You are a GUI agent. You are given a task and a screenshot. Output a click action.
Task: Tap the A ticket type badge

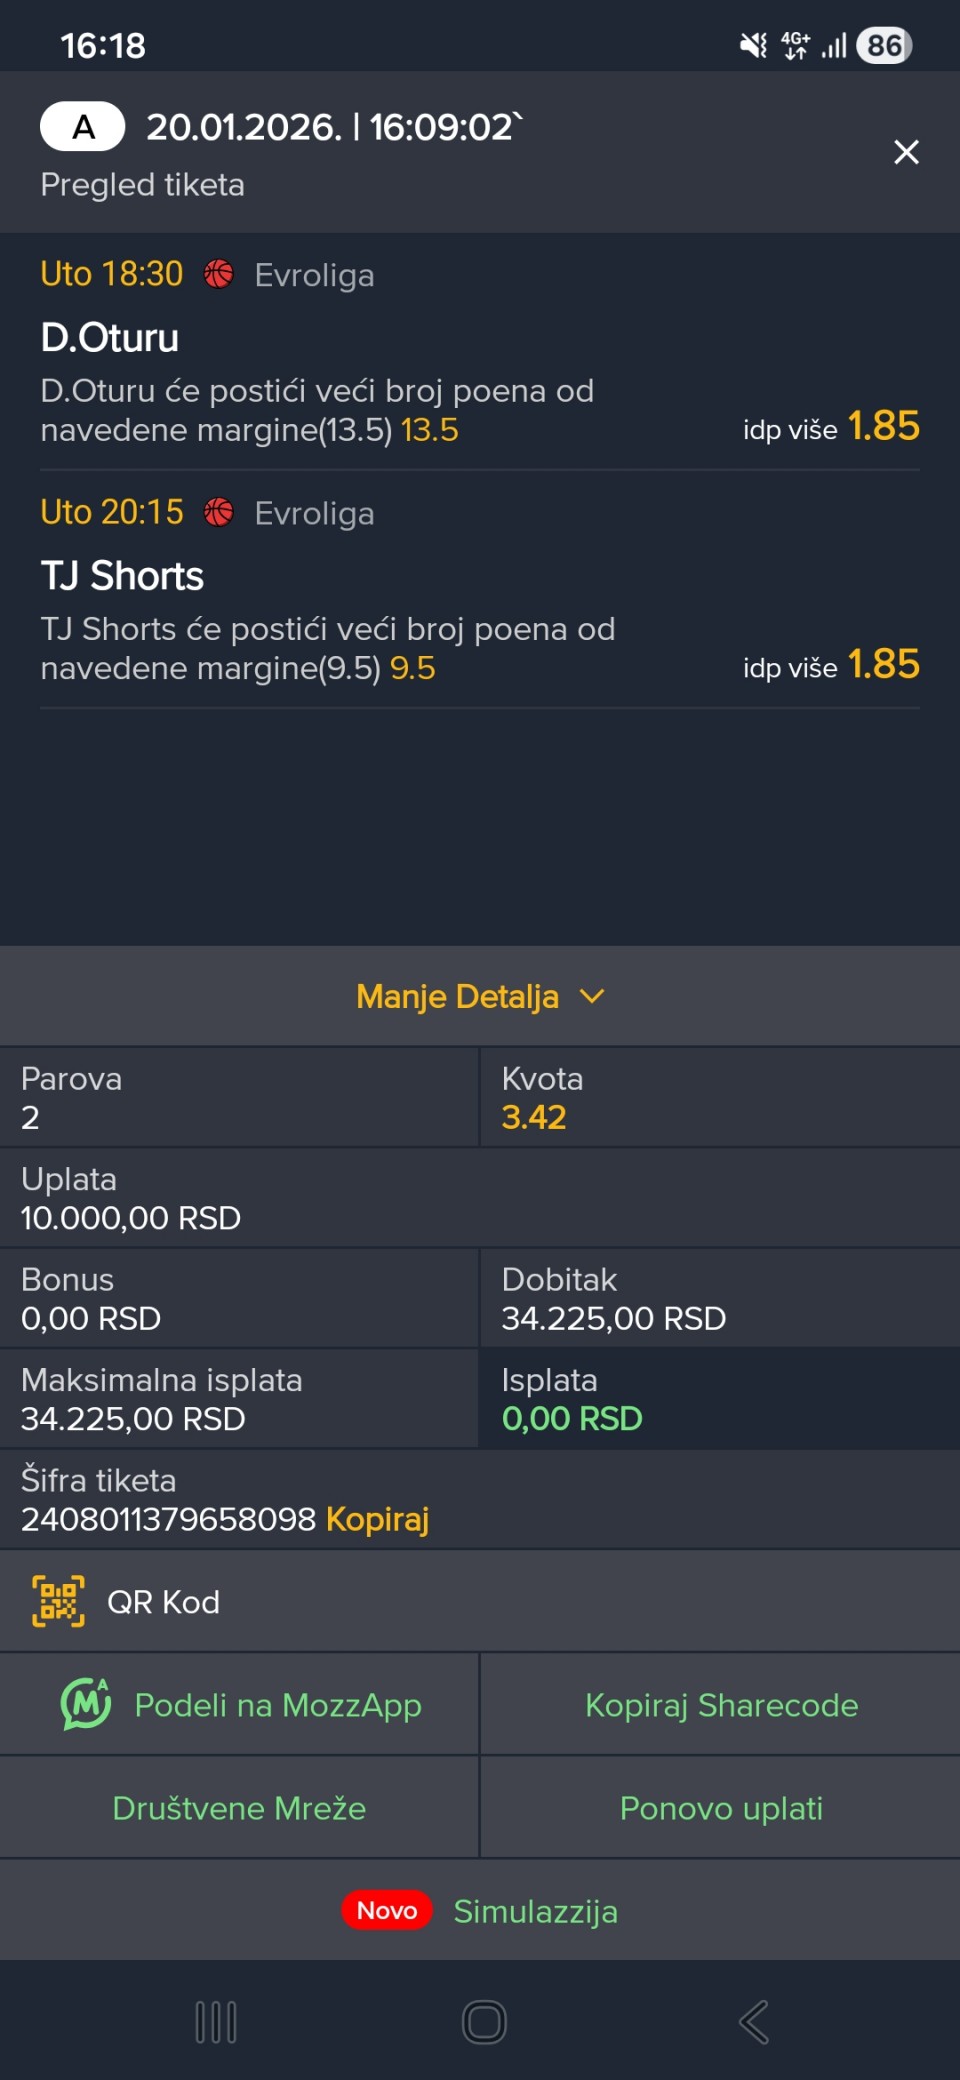[83, 127]
